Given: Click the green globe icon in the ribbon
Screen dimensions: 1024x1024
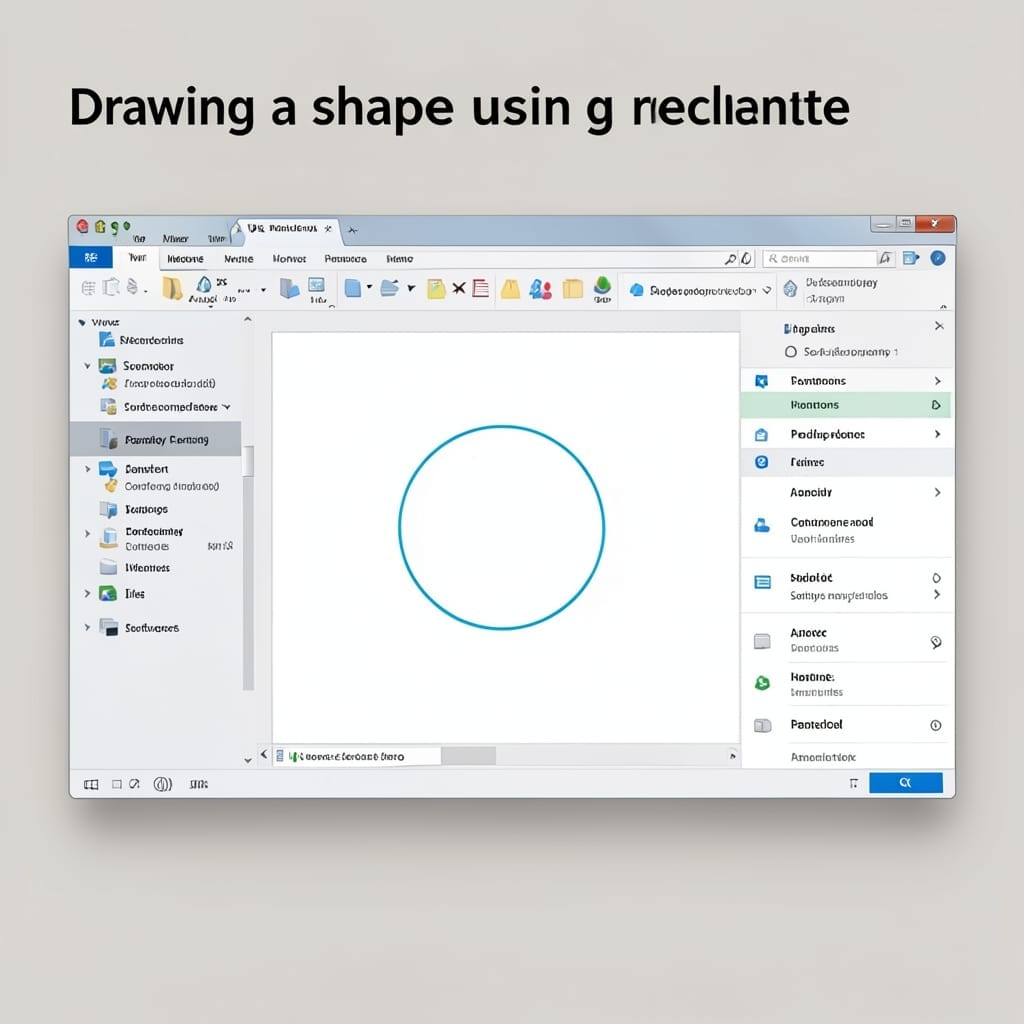Looking at the screenshot, I should (602, 285).
